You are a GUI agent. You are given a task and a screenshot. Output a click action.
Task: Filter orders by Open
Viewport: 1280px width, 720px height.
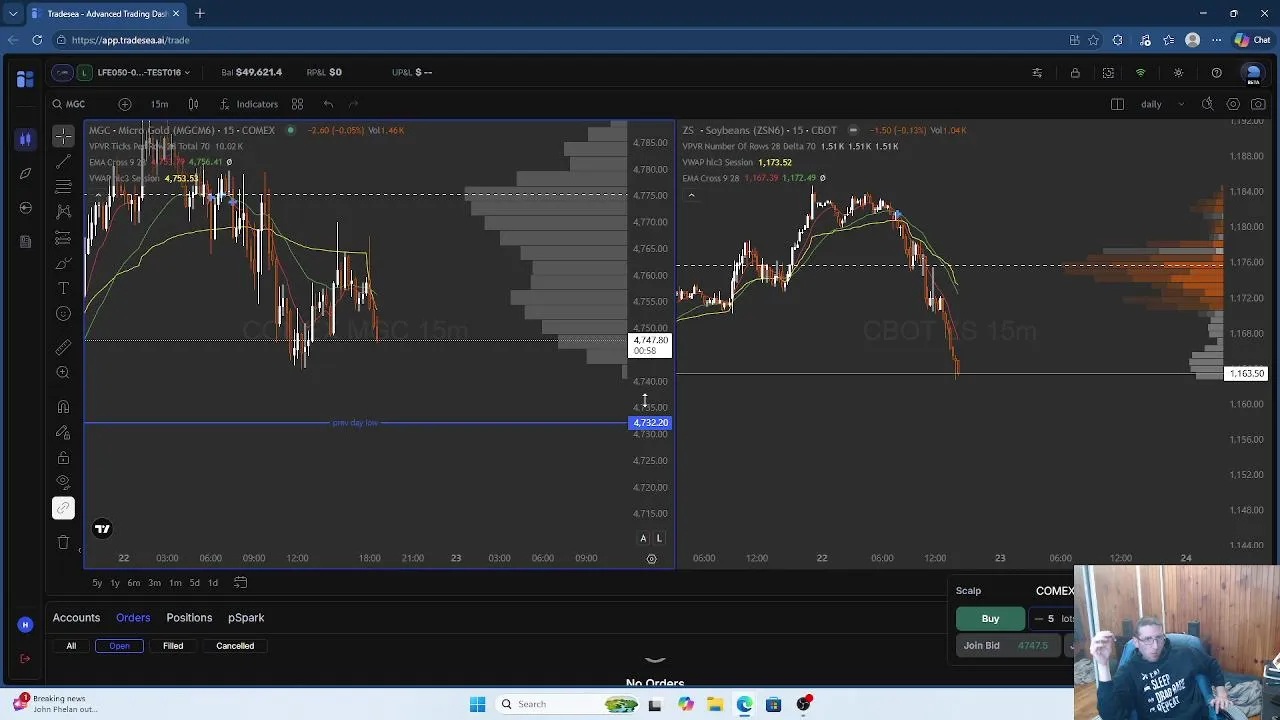[119, 646]
